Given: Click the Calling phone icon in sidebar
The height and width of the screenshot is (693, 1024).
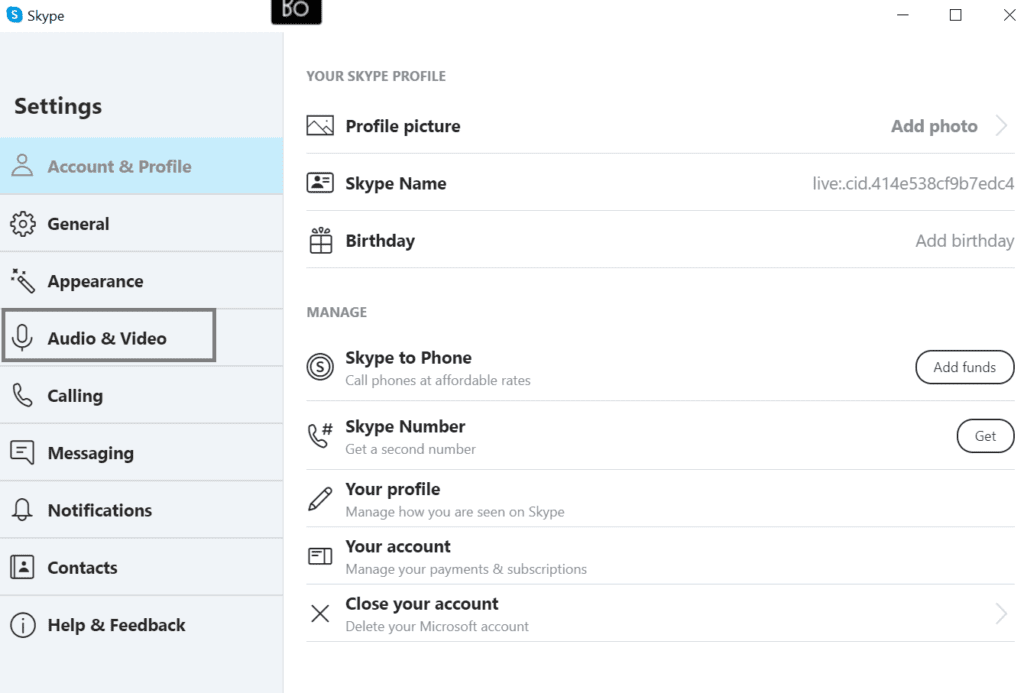Looking at the screenshot, I should pyautogui.click(x=22, y=395).
